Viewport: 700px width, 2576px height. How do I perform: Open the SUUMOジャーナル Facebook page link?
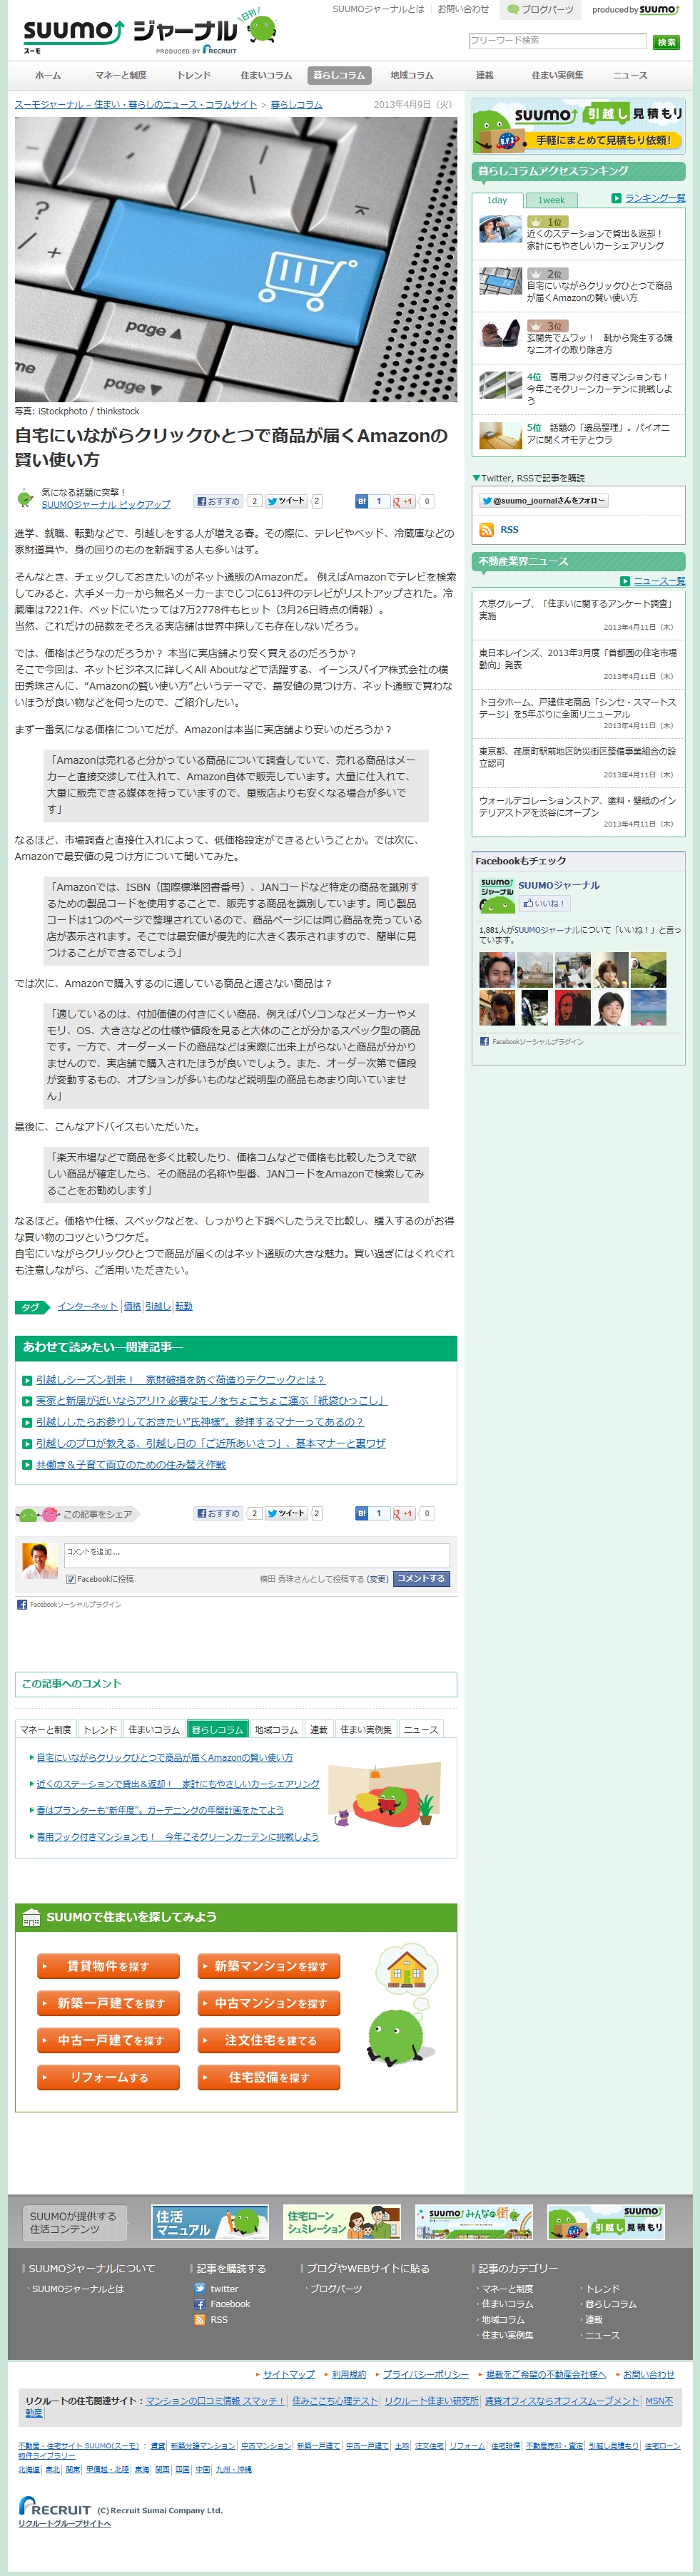pos(559,886)
